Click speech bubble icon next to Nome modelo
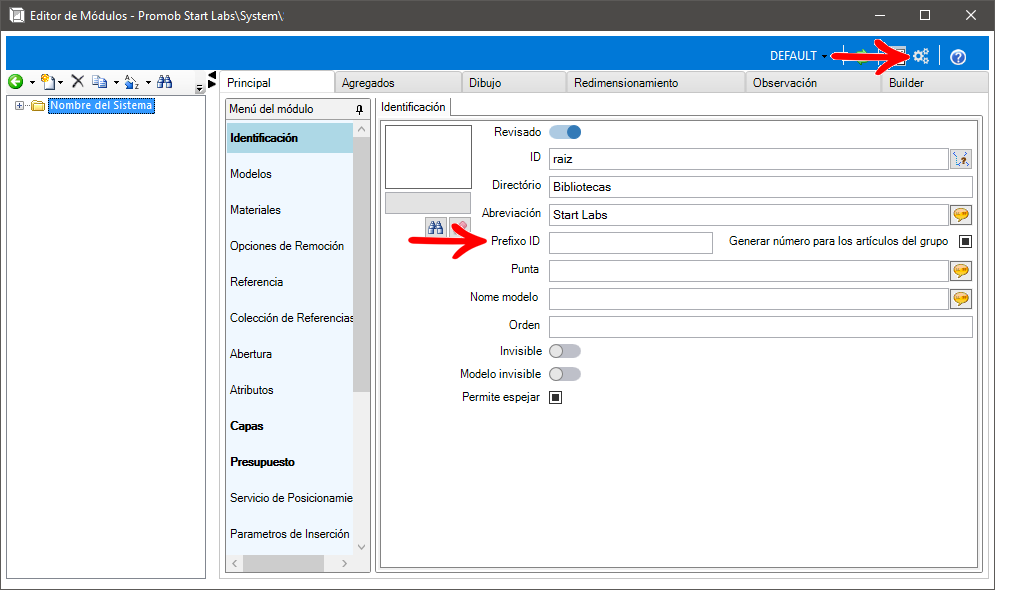Image resolution: width=1021 pixels, height=612 pixels. 961,298
